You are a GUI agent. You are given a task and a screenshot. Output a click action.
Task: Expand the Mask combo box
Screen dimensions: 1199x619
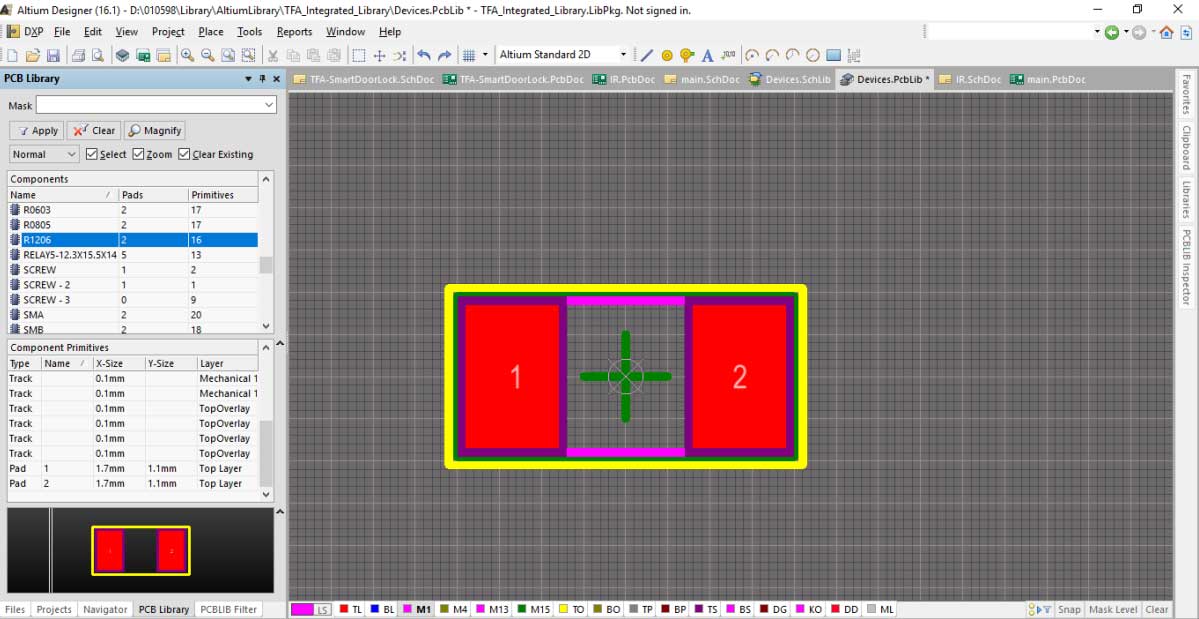tap(269, 105)
